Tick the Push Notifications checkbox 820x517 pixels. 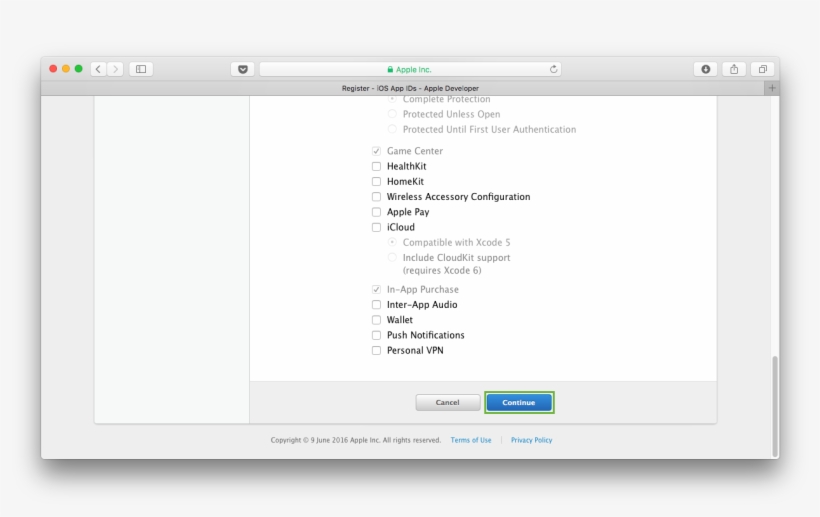coord(377,335)
